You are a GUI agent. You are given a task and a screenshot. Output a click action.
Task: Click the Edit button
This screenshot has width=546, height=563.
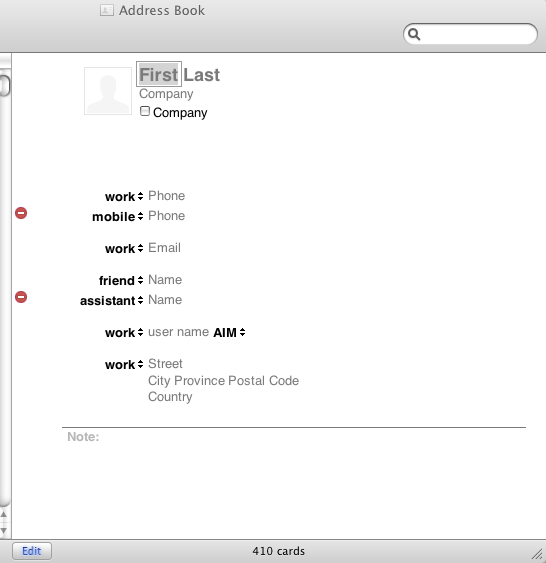click(32, 551)
